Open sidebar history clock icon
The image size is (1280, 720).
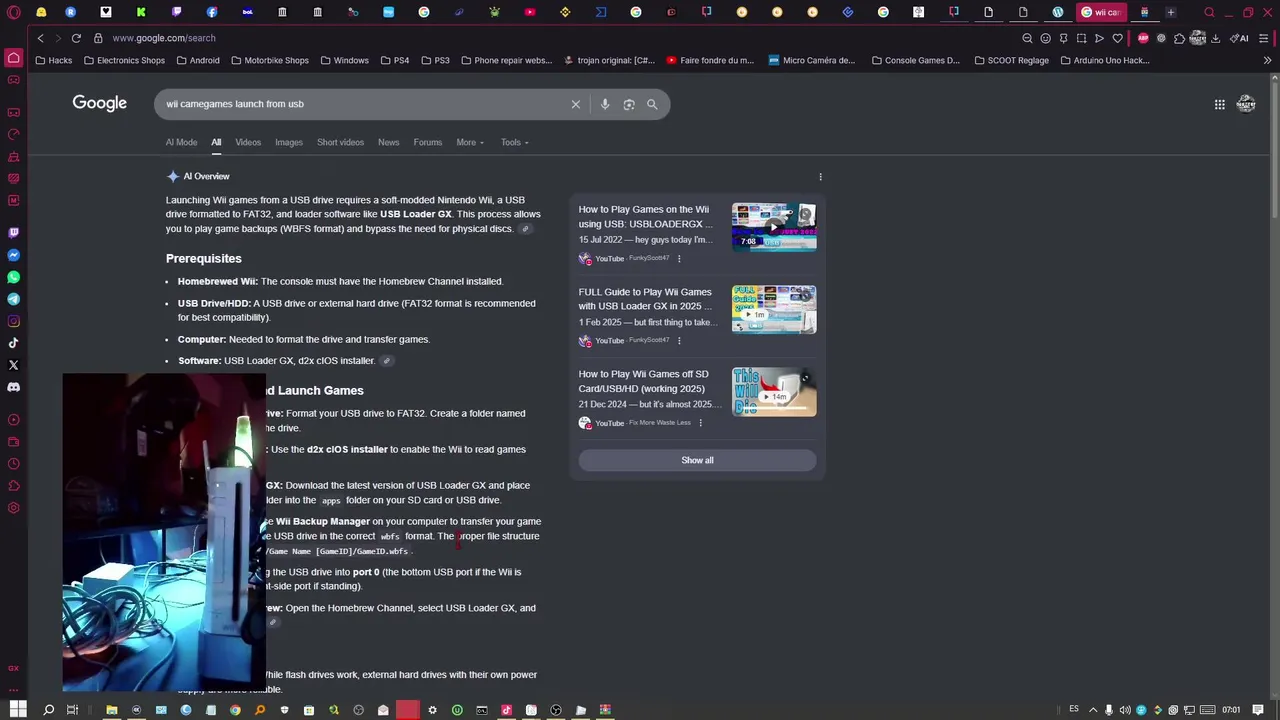tap(13, 464)
